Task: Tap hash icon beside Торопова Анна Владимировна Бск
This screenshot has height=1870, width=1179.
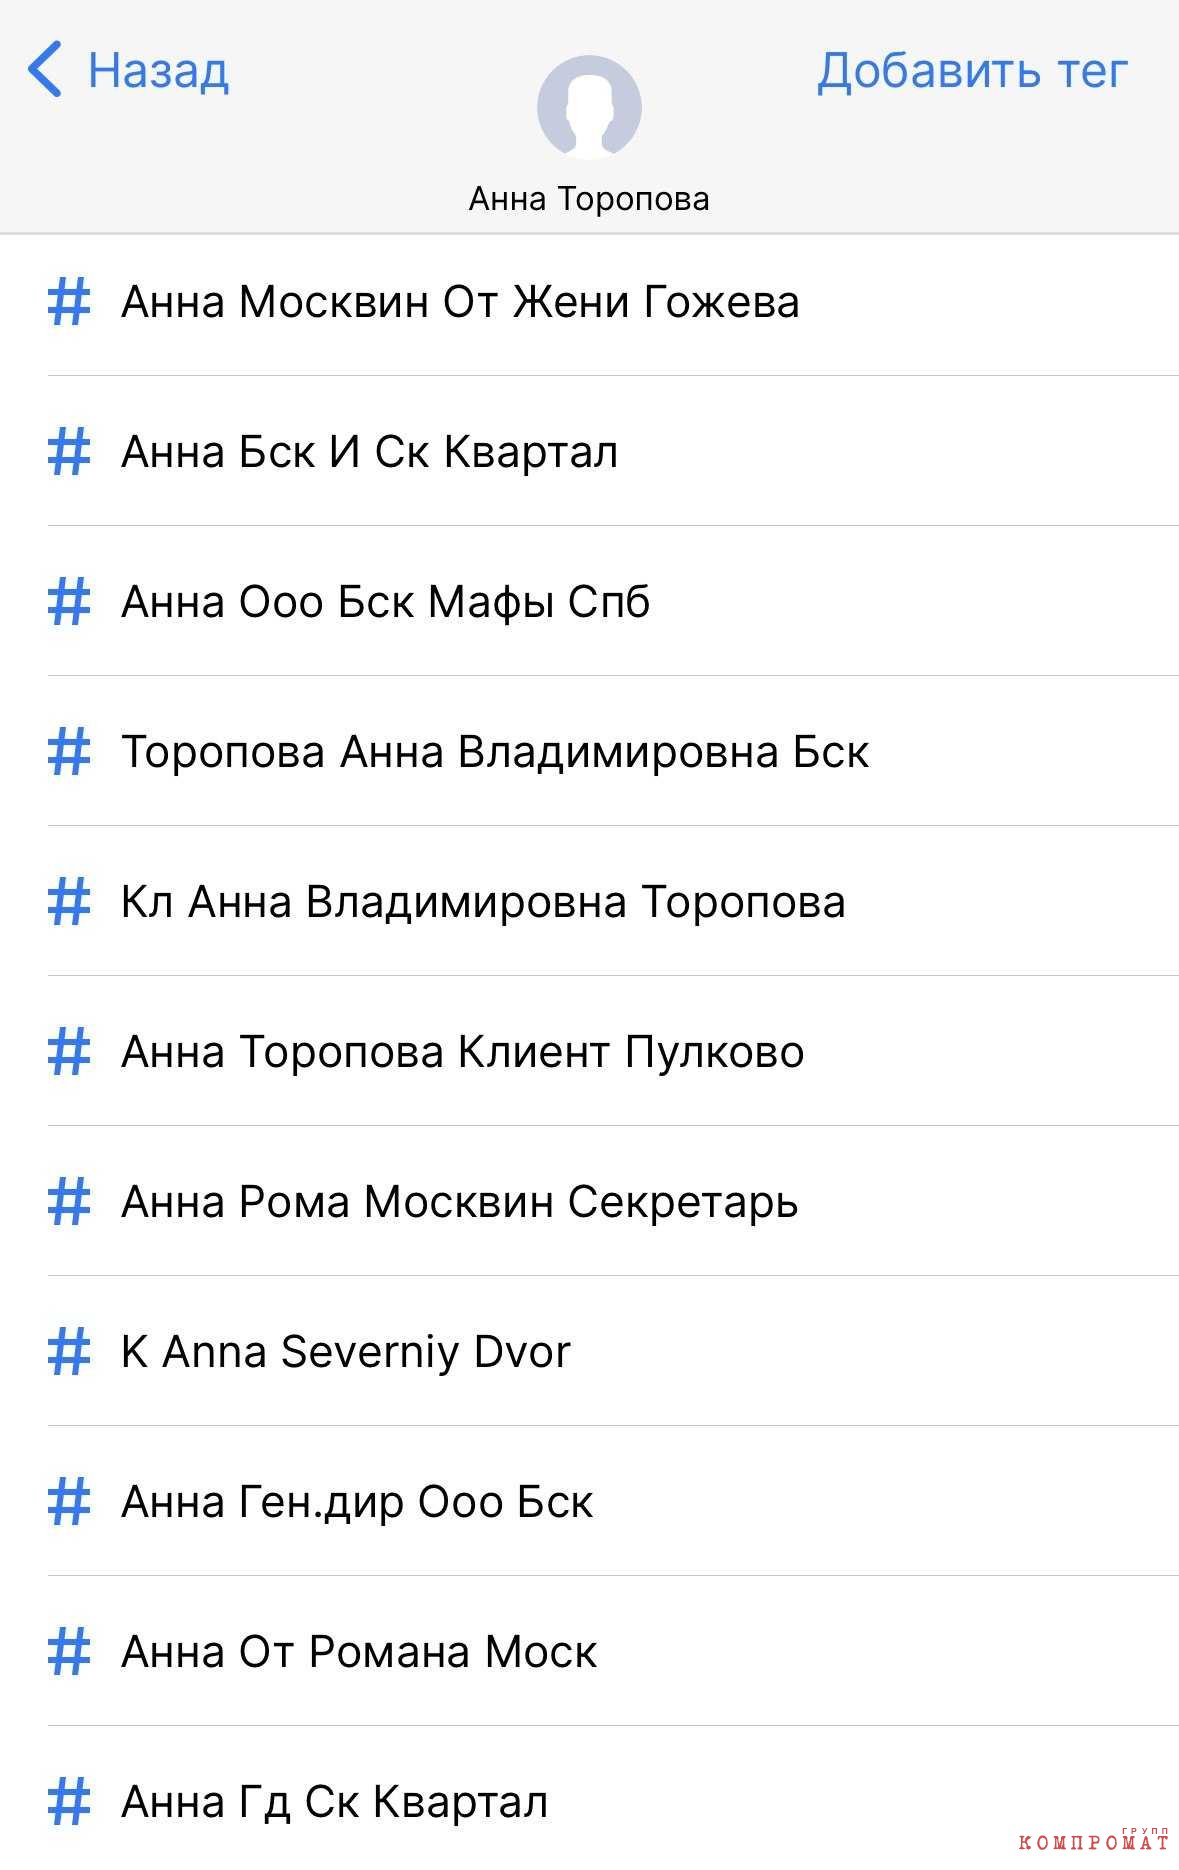Action: 69,751
